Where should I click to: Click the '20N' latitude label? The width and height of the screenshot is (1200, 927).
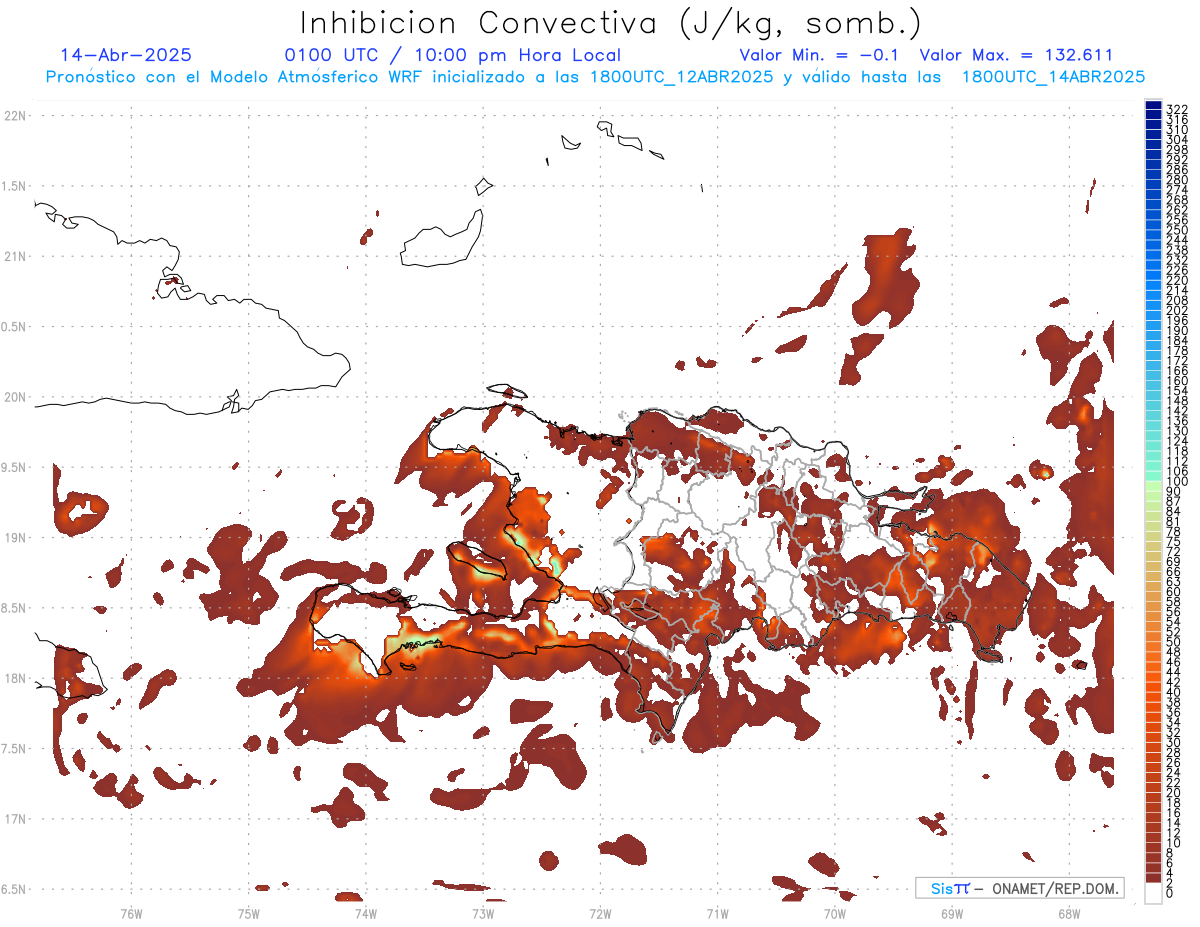pos(15,397)
